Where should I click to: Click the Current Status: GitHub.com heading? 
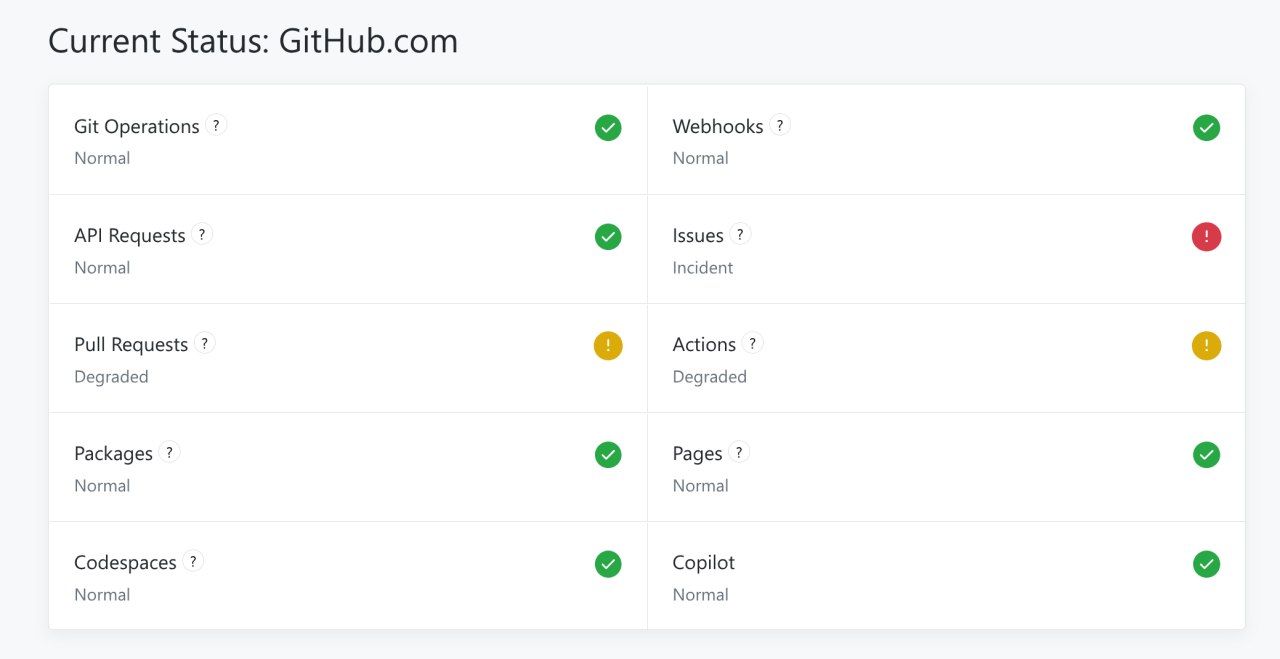tap(253, 41)
